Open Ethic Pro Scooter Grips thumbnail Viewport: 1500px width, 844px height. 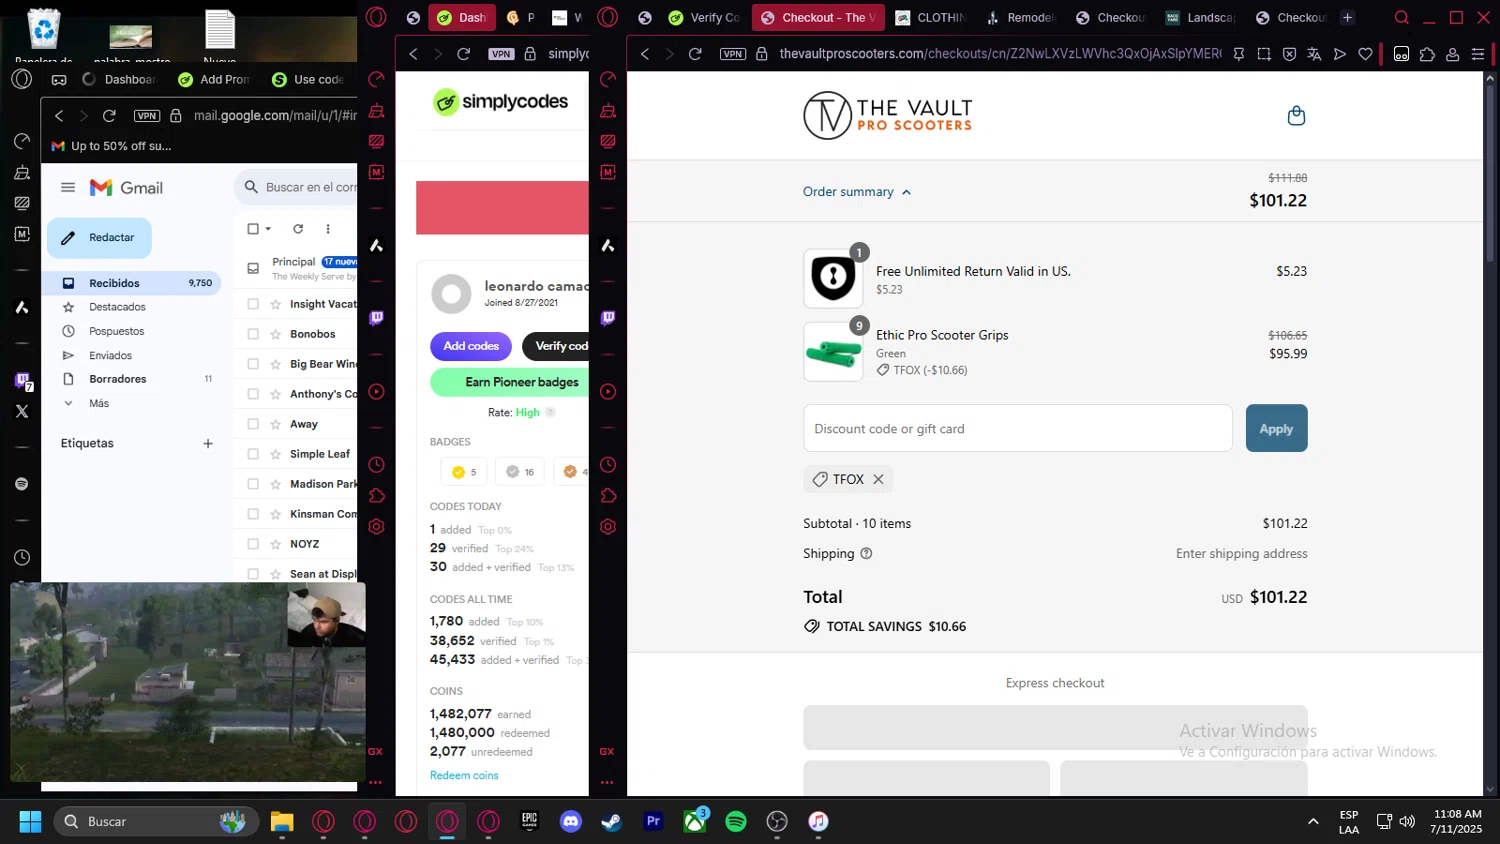833,352
